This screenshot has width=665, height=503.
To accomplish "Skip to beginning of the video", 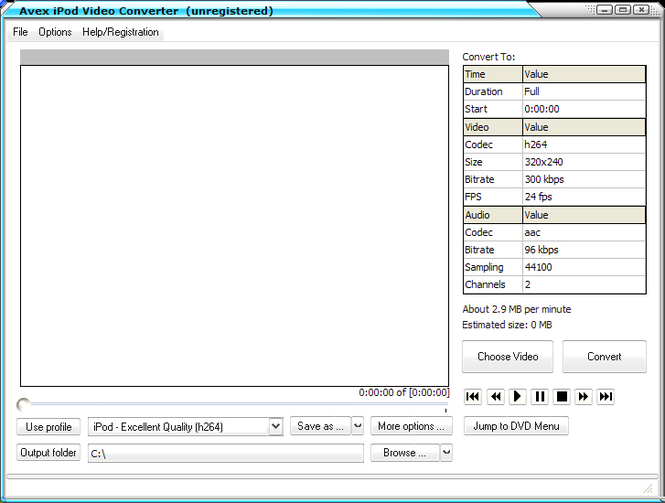I will [472, 397].
